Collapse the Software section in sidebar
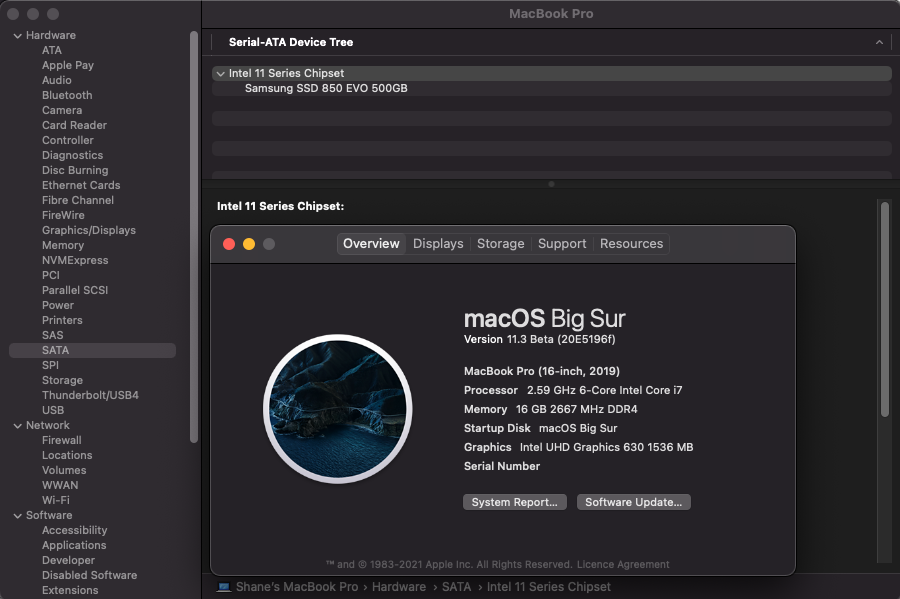 [x=17, y=516]
